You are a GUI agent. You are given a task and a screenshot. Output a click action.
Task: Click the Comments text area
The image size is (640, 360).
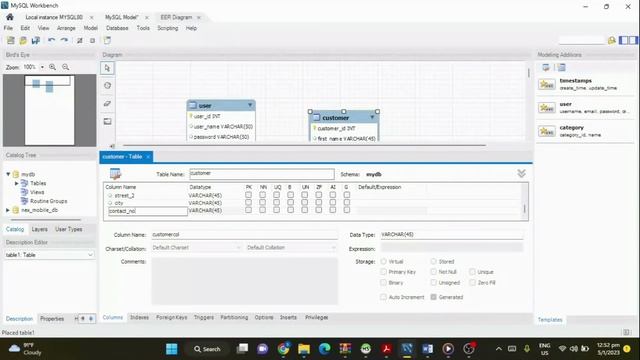pos(244,281)
